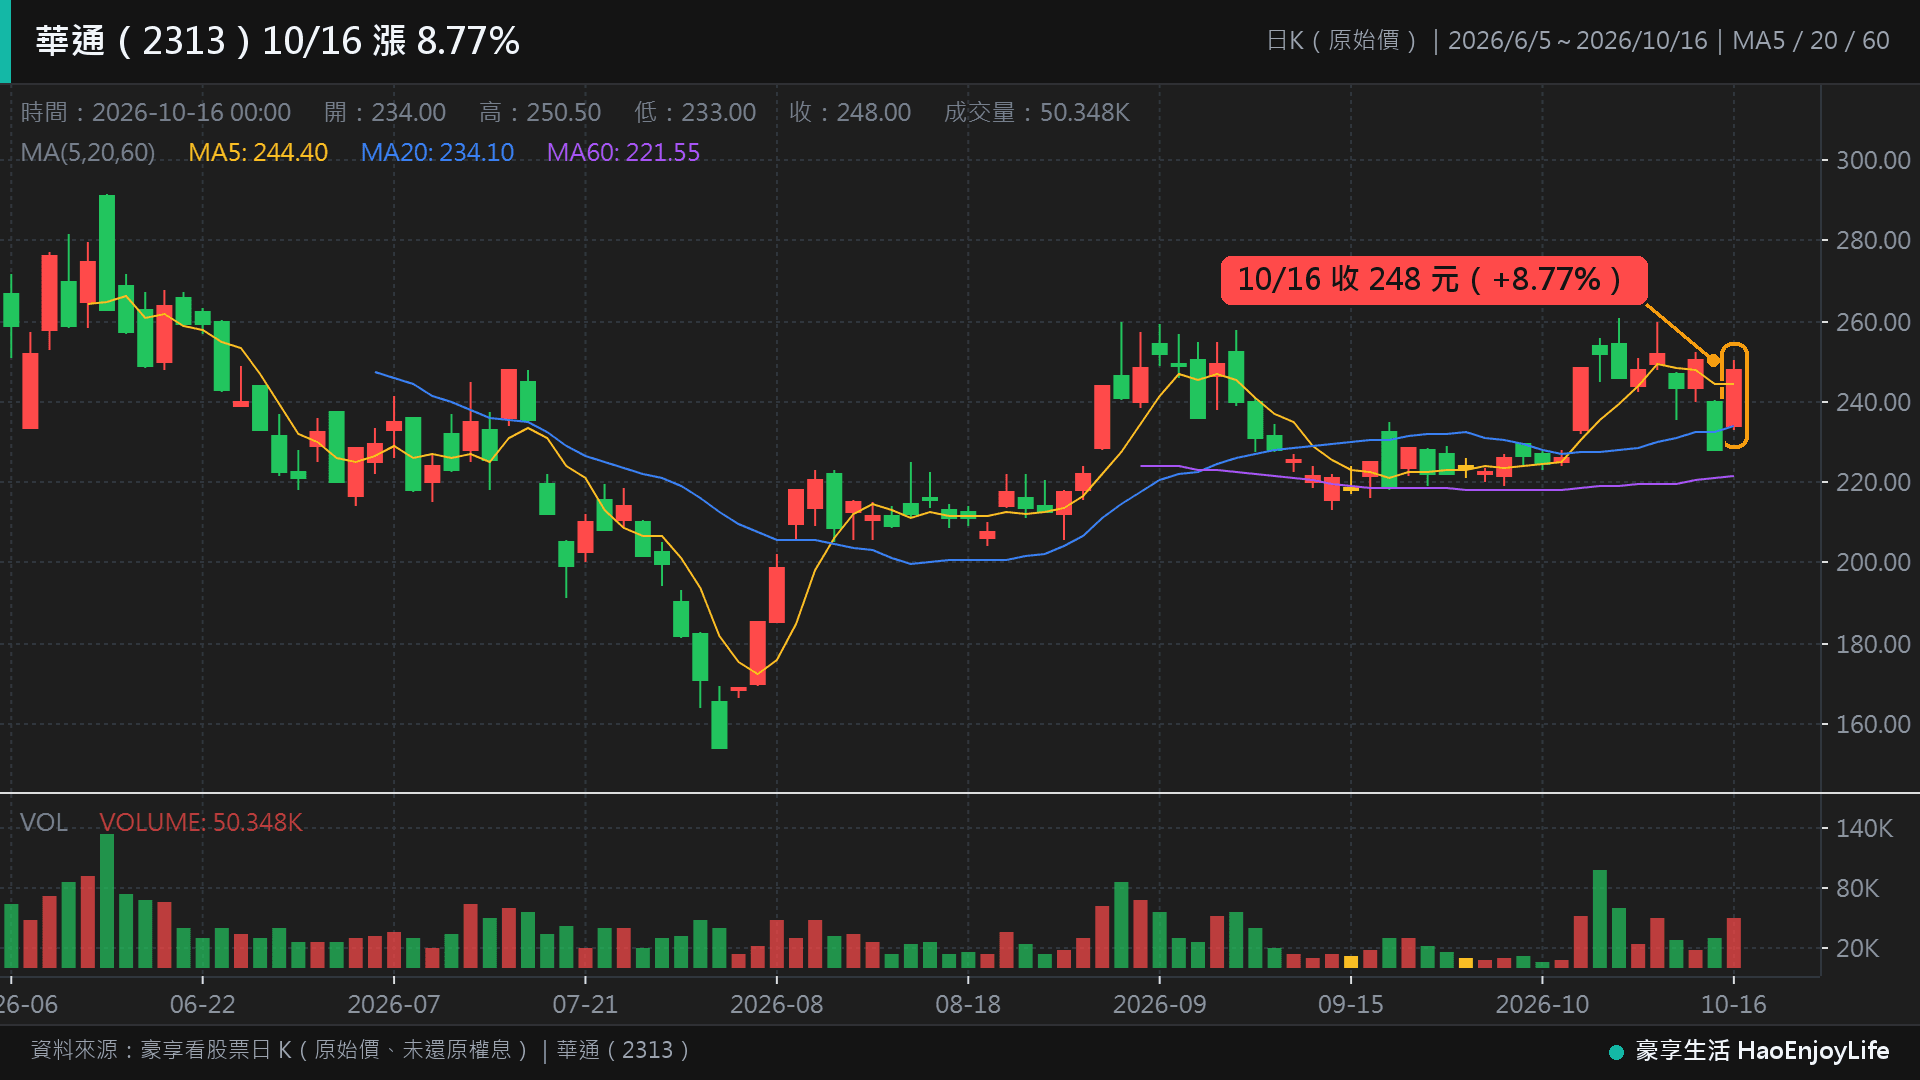Click the 收：248.00 close price value
This screenshot has width=1920, height=1080.
point(850,112)
